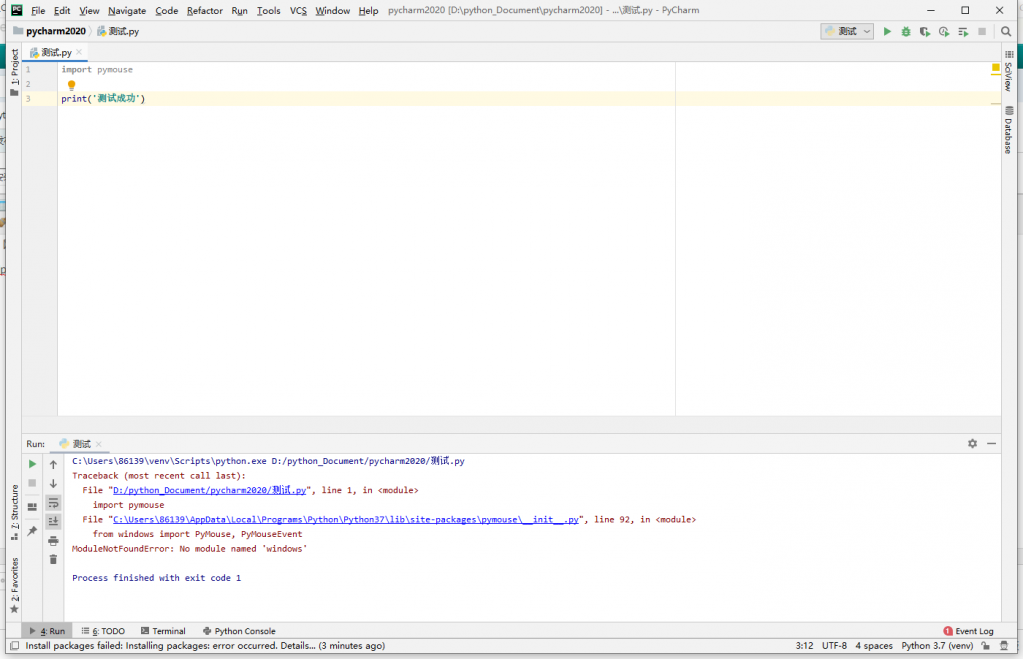
Task: Open UTF-8 encoding selector in status bar
Action: (834, 646)
